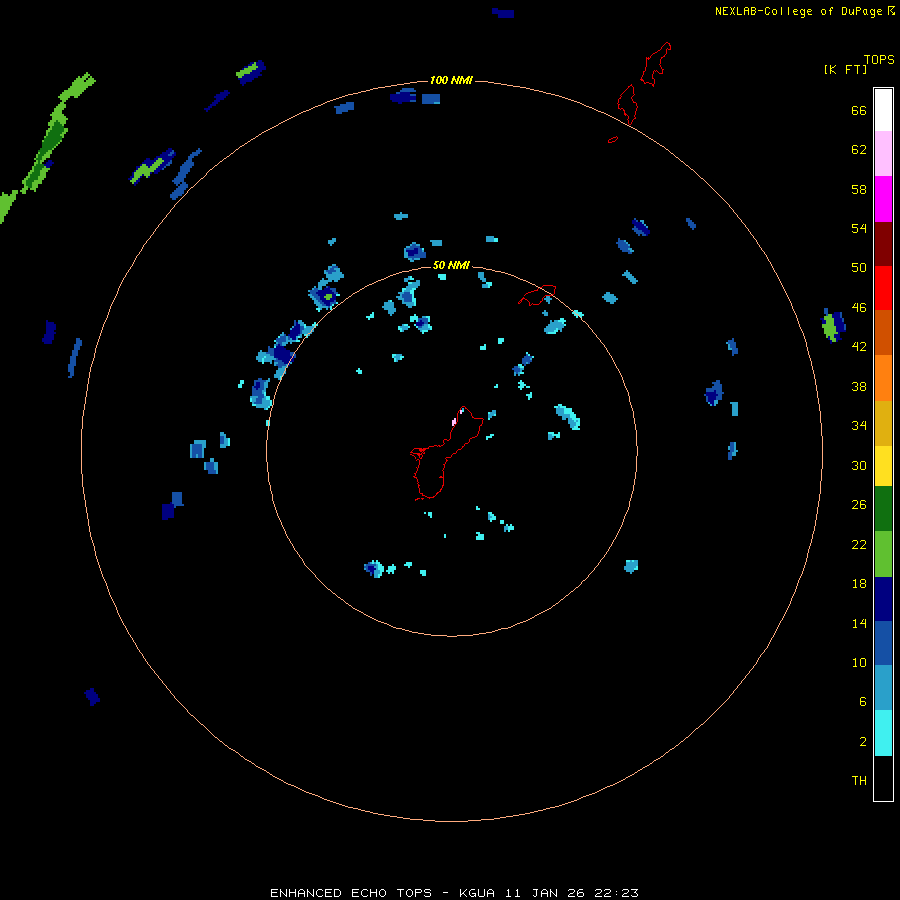
Task: Select the yellow swatch in the legend
Action: [x=883, y=465]
